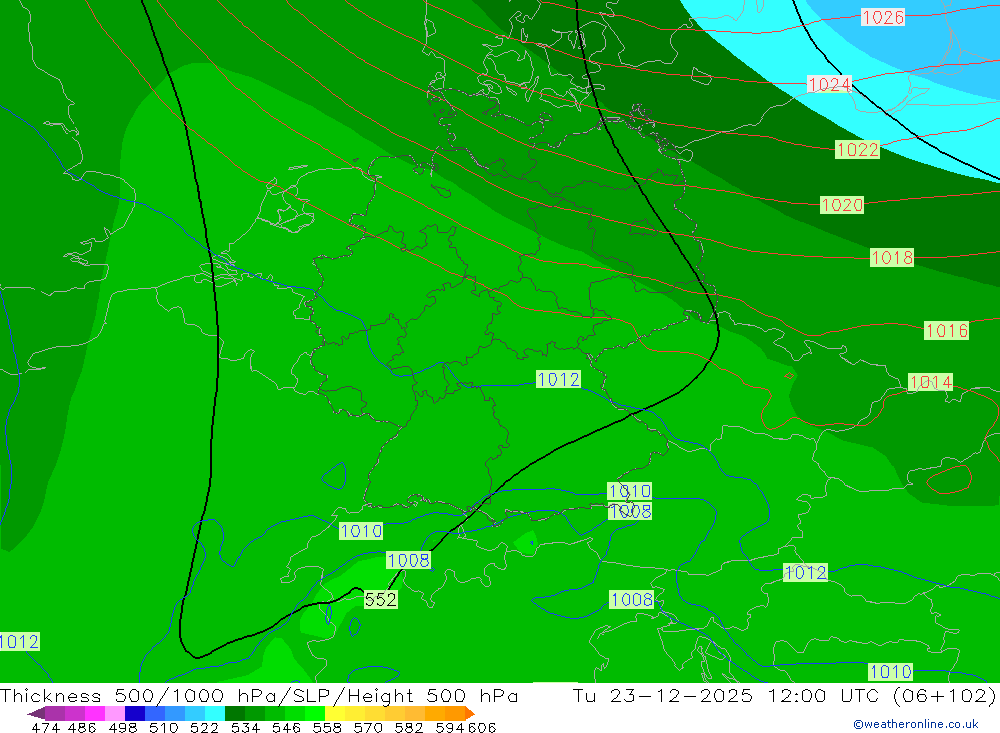Pick the pure yellow legend swatch

[335, 713]
